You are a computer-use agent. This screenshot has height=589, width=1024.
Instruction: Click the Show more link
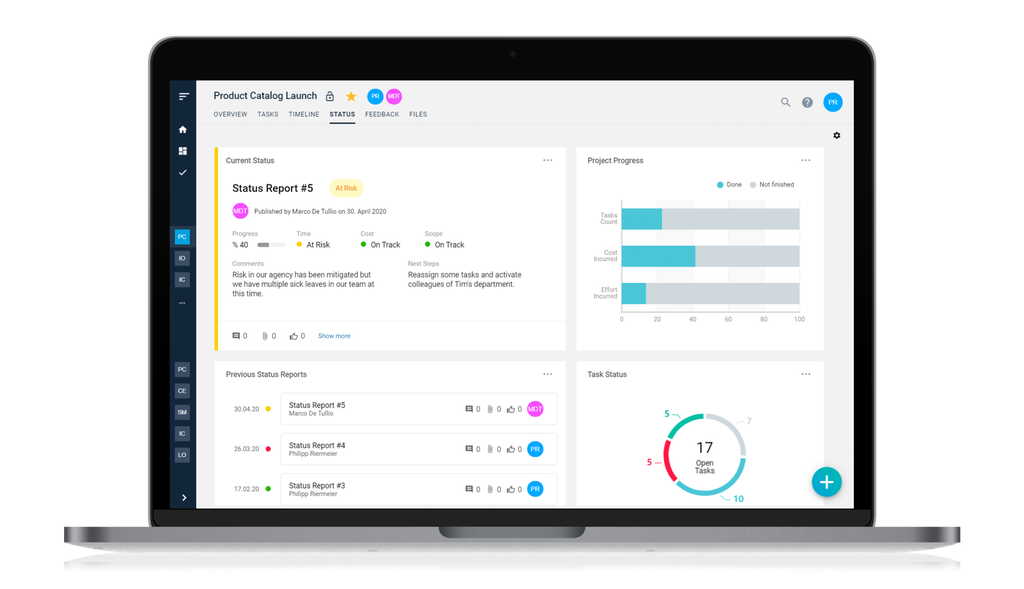[x=334, y=336]
